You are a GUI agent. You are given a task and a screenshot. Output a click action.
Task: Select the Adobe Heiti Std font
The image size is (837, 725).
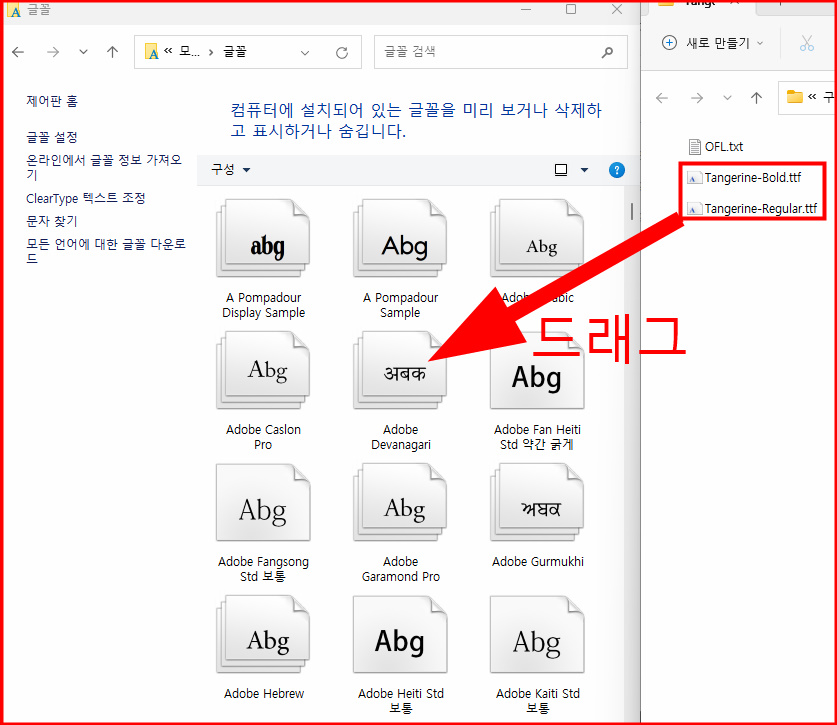pos(400,655)
